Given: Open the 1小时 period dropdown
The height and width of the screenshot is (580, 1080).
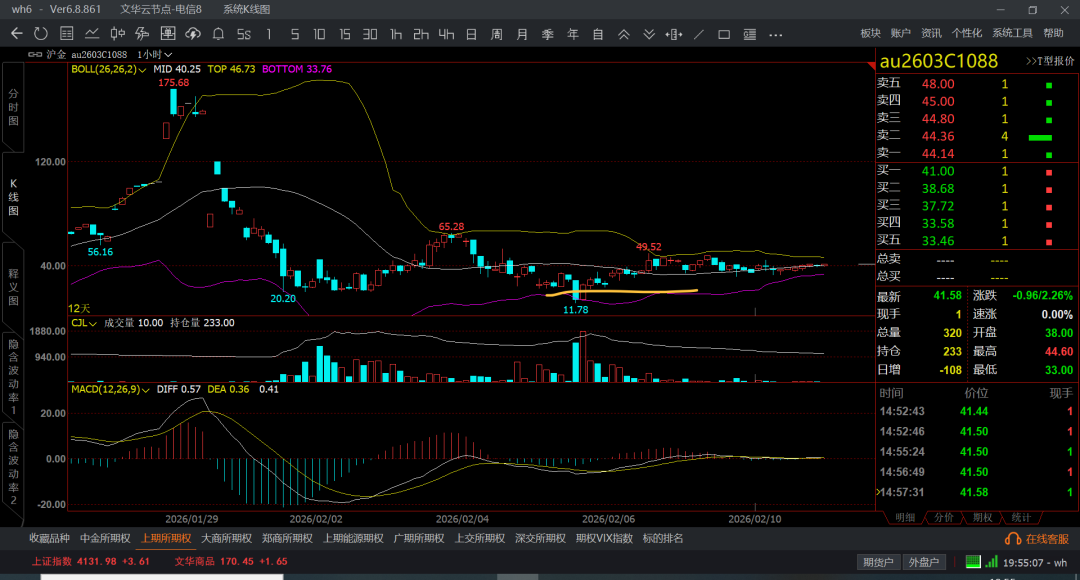Looking at the screenshot, I should (x=156, y=54).
